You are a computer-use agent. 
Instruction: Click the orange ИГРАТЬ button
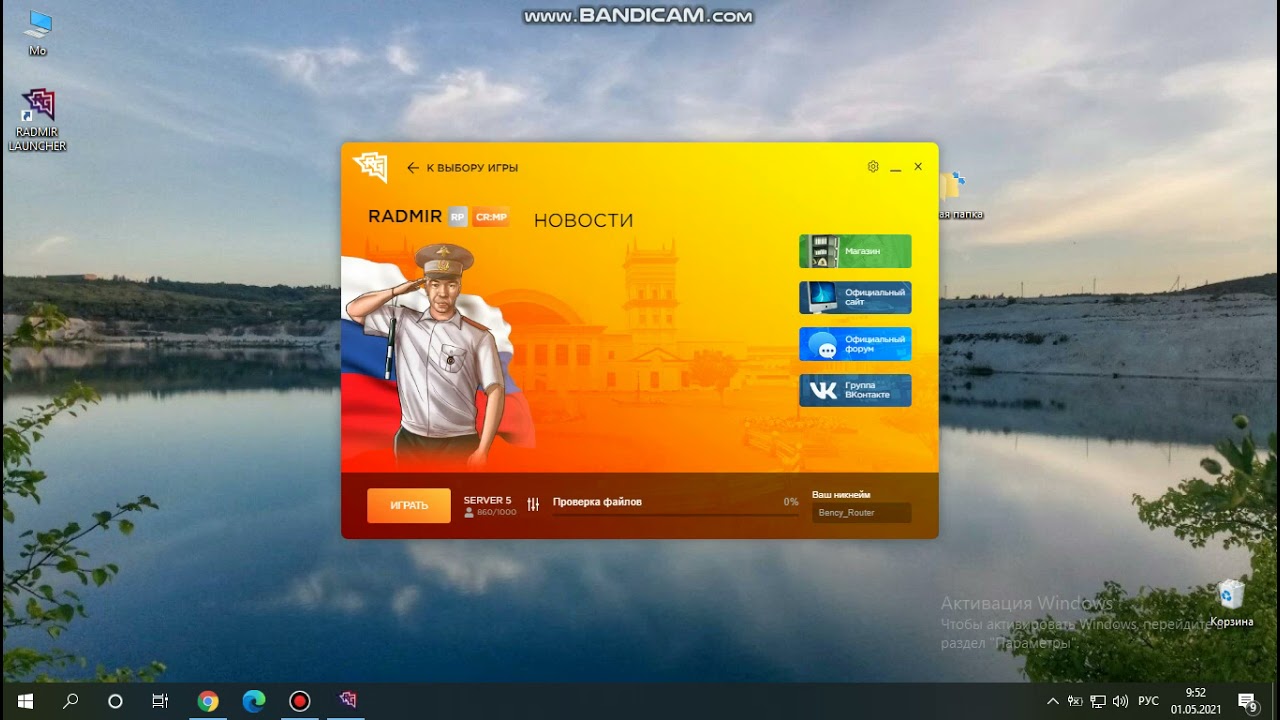(409, 505)
